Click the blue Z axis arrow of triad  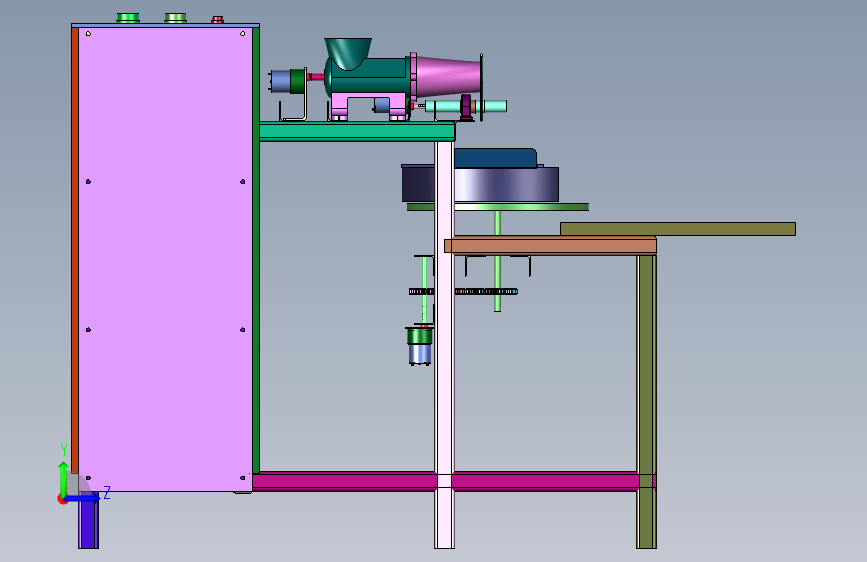(84, 498)
